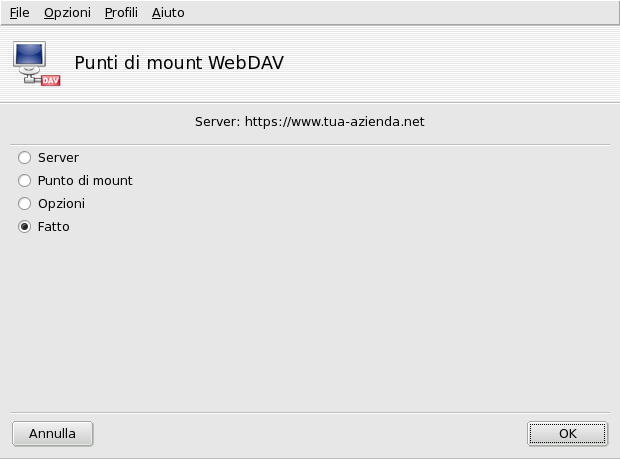620x460 pixels.
Task: Open the Profili menu
Action: [x=121, y=13]
